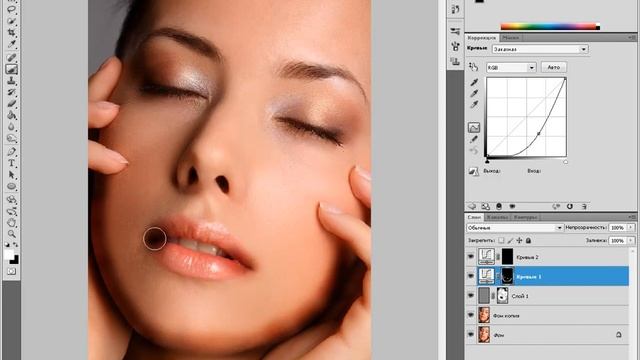Click the Заливка 100% field
This screenshot has height=360, width=640.
pyautogui.click(x=617, y=241)
